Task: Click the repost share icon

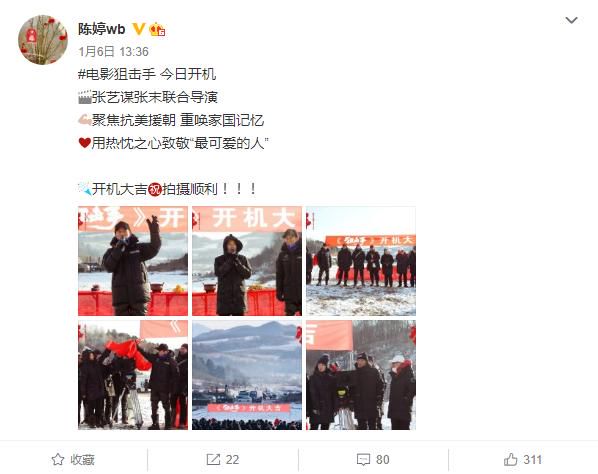Action: (x=213, y=460)
